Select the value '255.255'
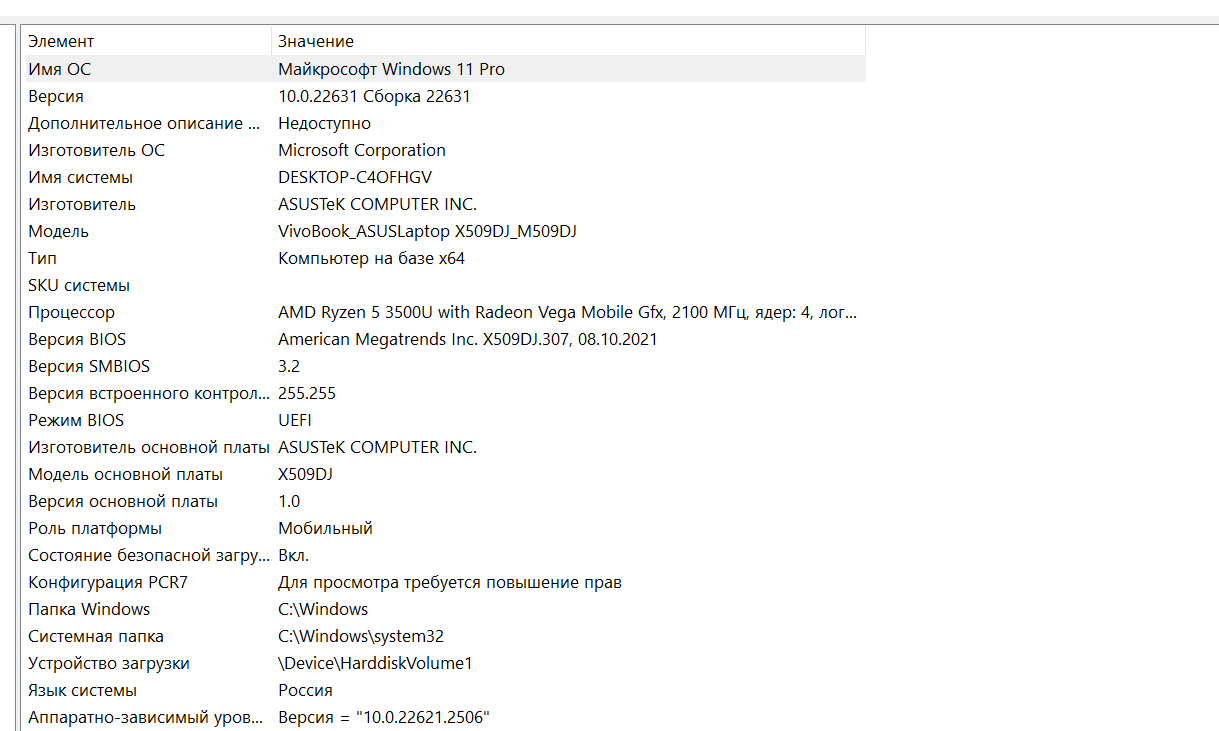Screen dimensions: 1219x731 [307, 393]
